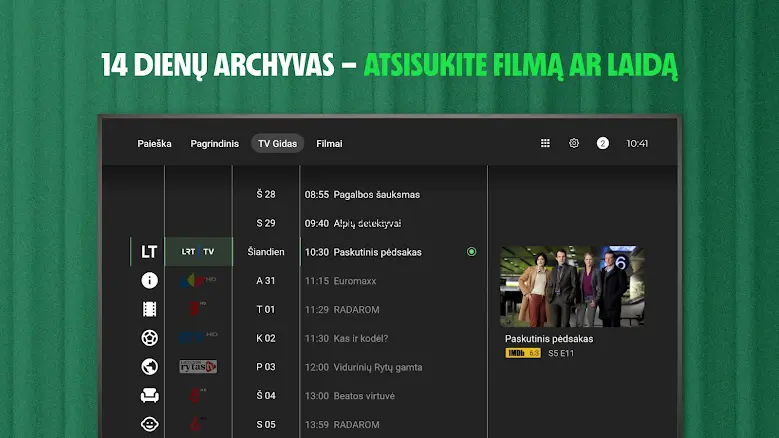779x438 pixels.
Task: Open the Paskutinis pėdsakas preview thumbnail
Action: (x=572, y=286)
